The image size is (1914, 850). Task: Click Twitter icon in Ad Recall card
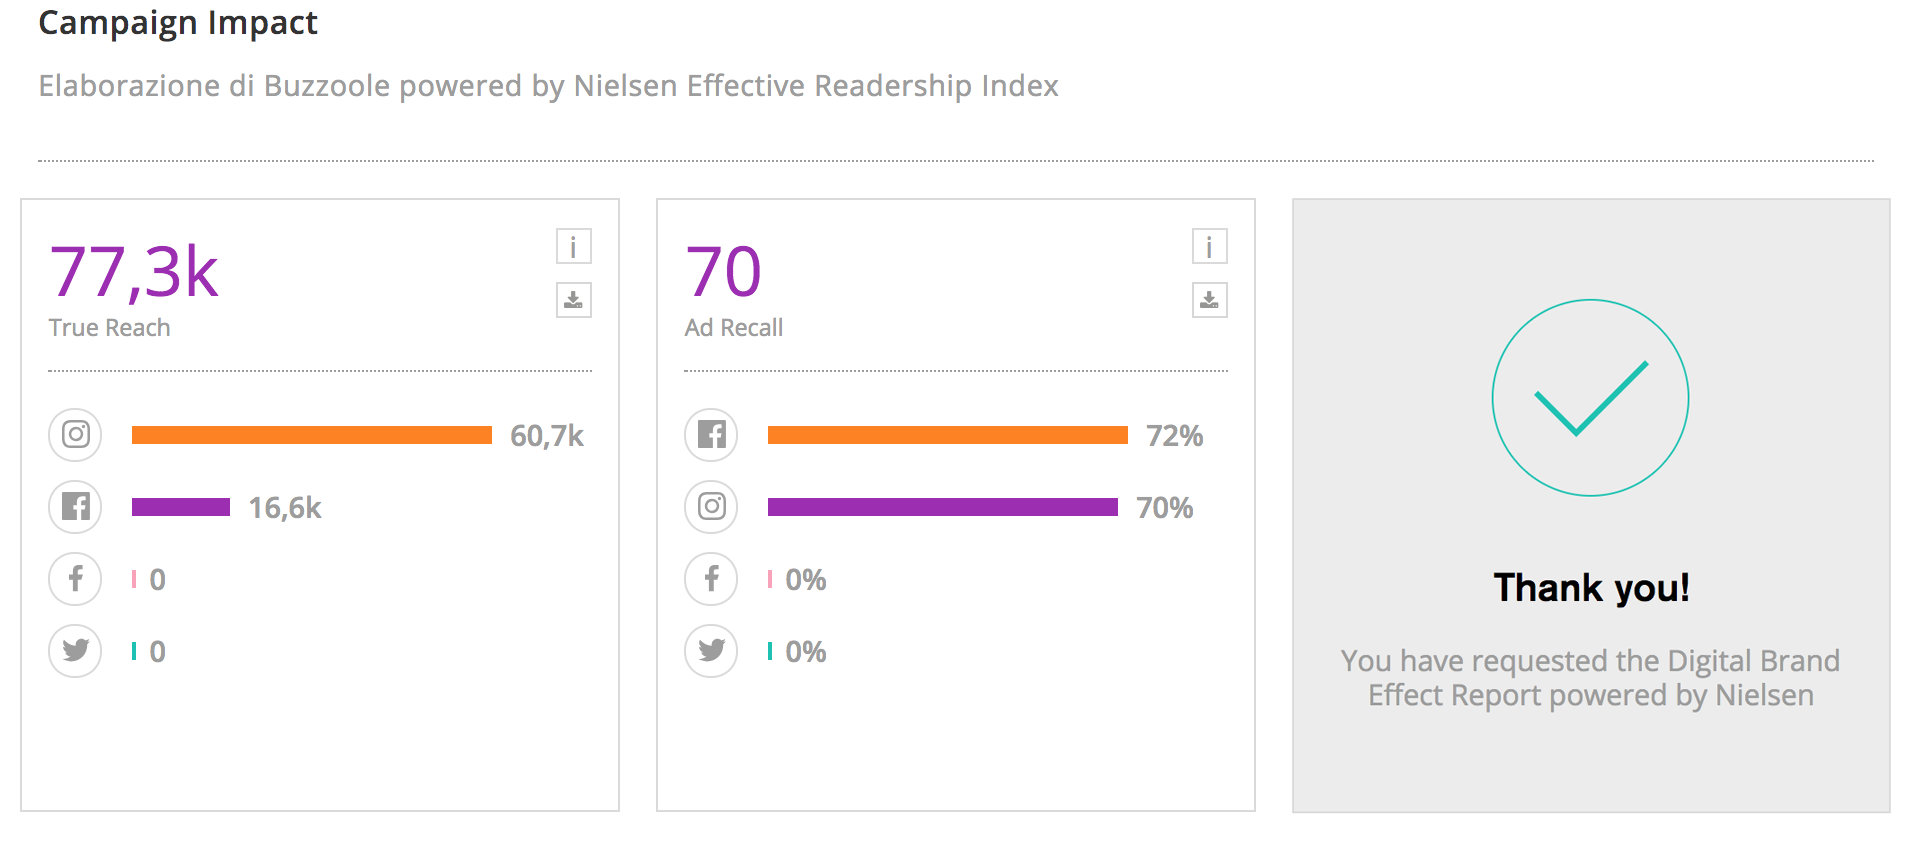coord(711,651)
